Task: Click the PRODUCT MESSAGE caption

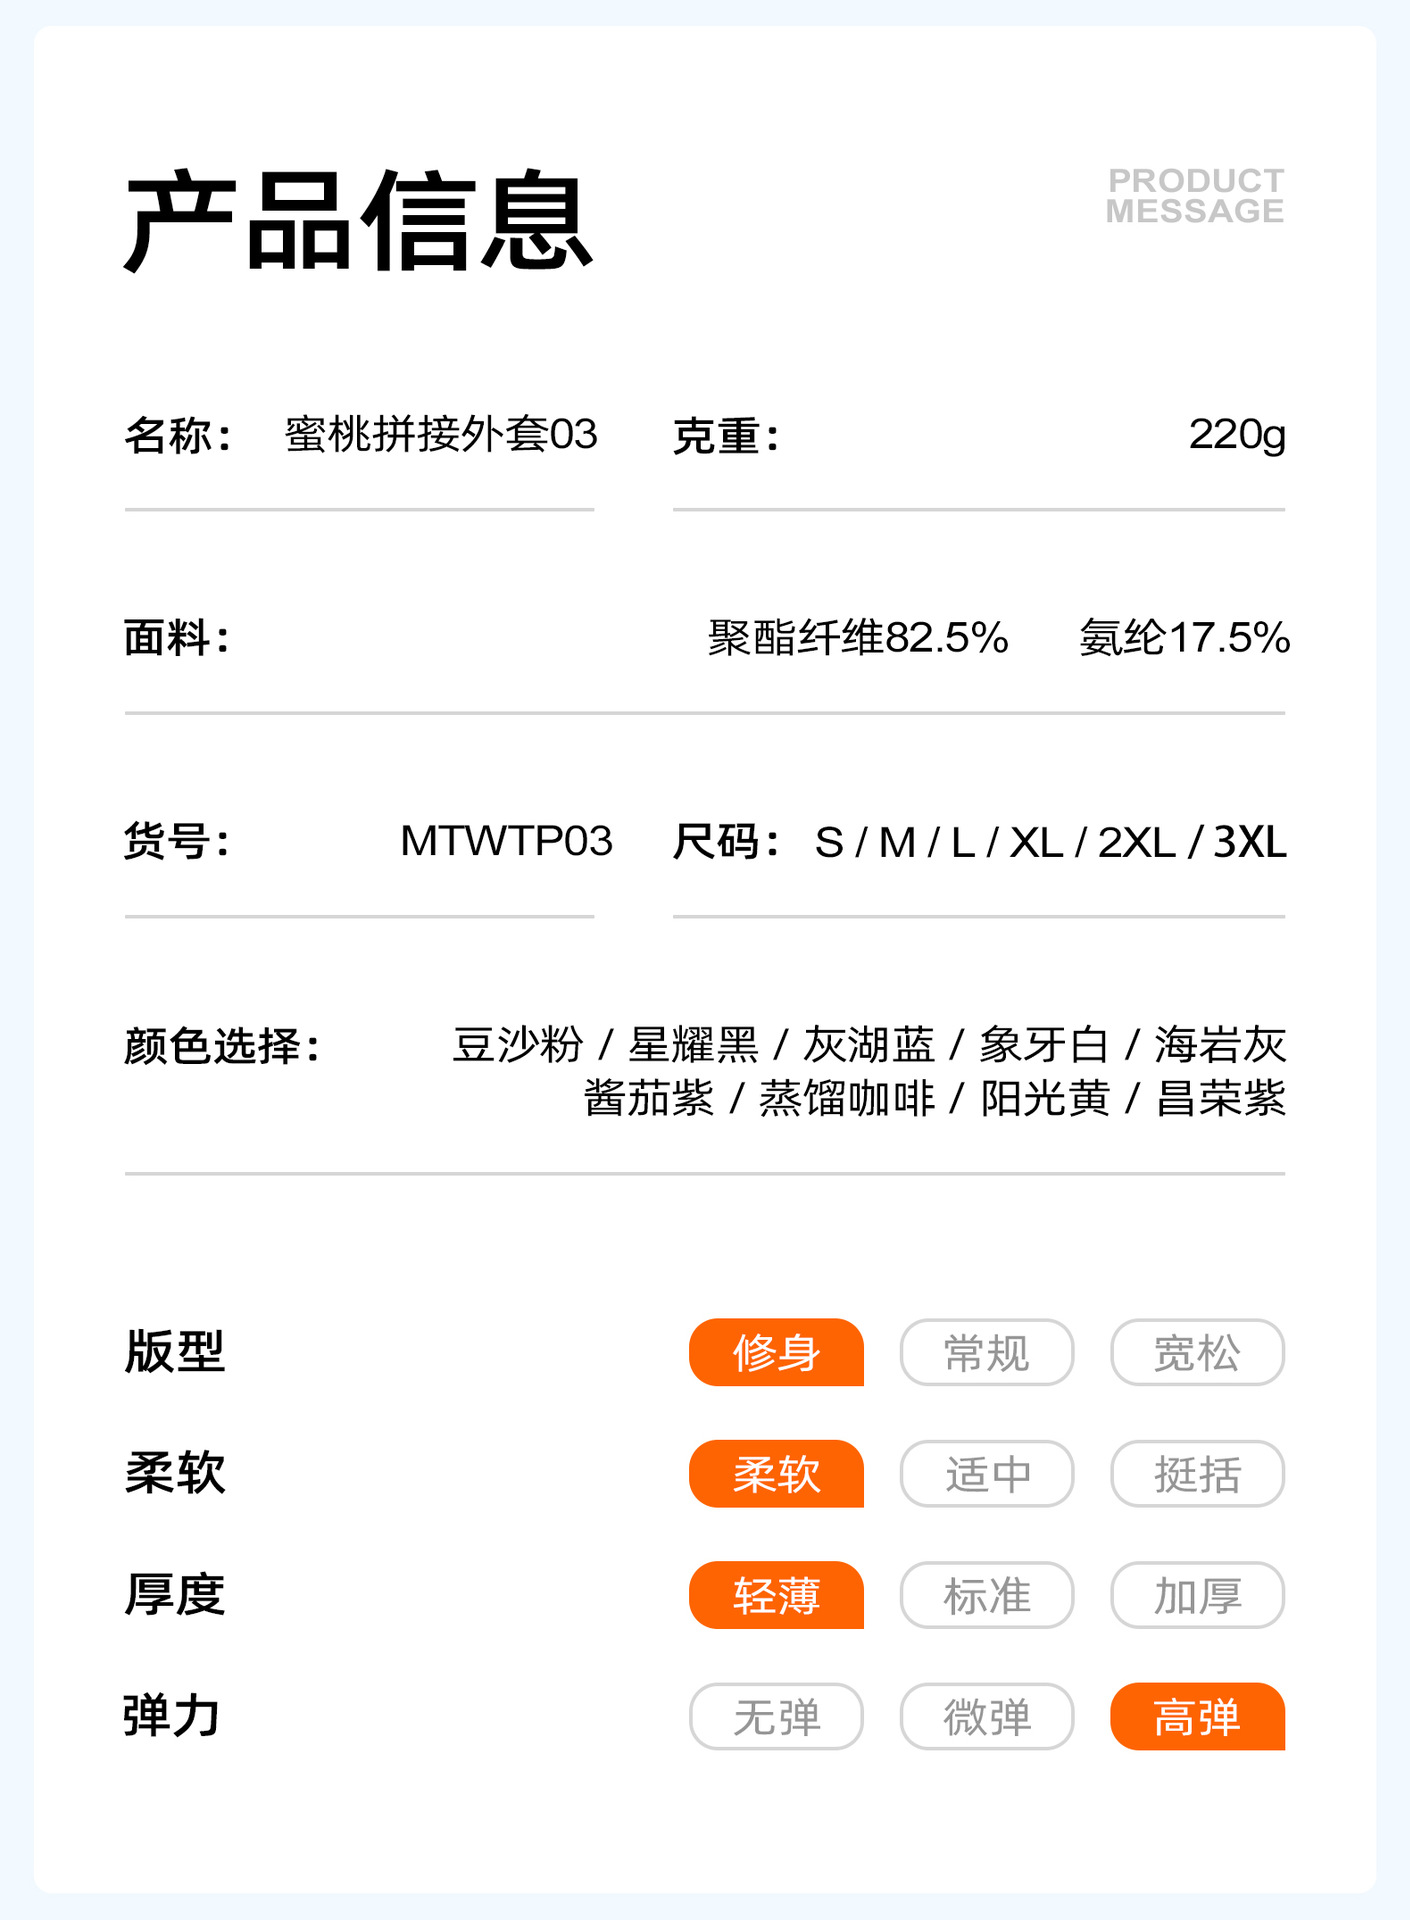Action: tap(1195, 196)
